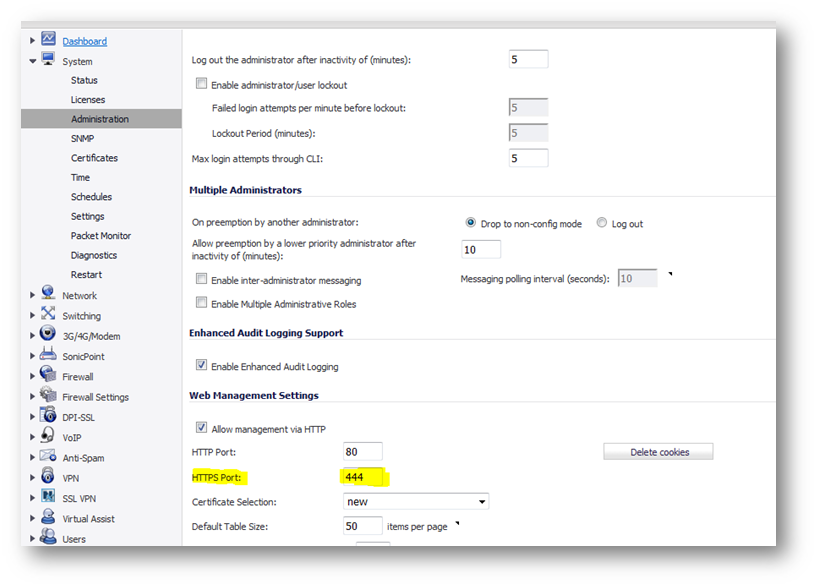Click the Virtual Assist label
818x588 pixels.
click(x=89, y=519)
